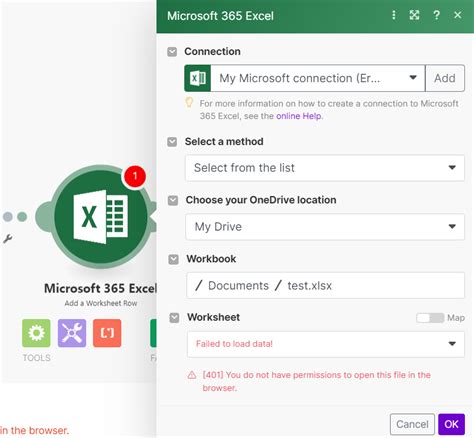Image resolution: width=474 pixels, height=438 pixels.
Task: Open the Select from the list dropdown
Action: (x=325, y=168)
